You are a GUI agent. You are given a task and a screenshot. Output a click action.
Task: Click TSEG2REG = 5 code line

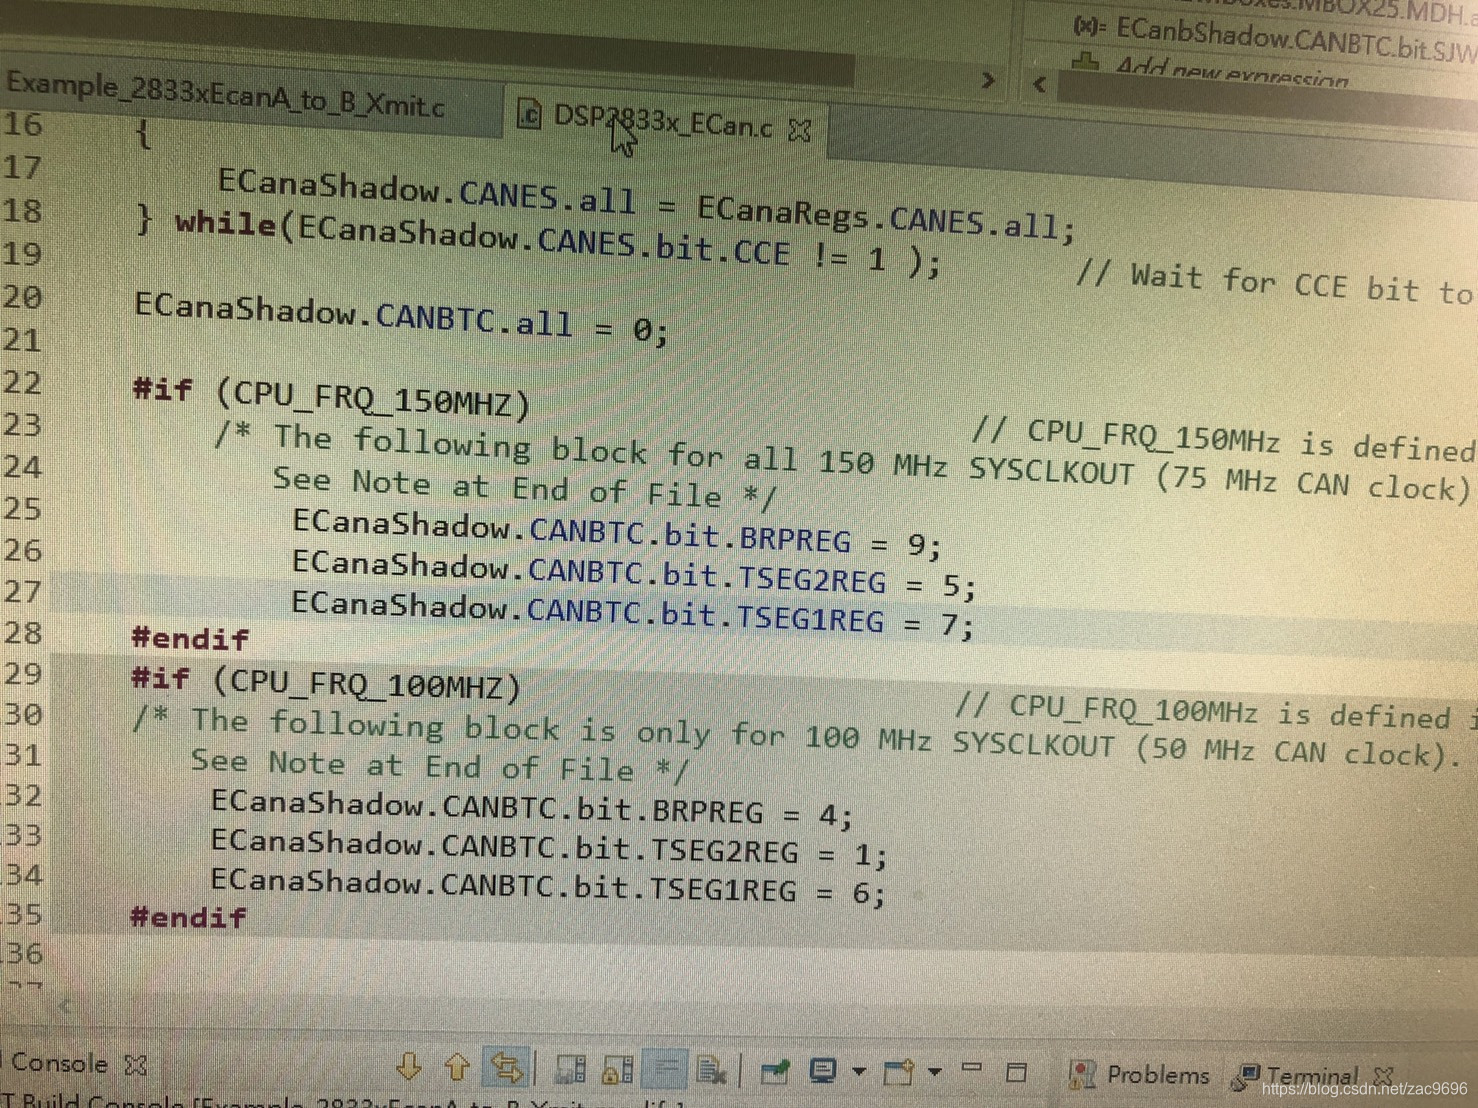[x=633, y=574]
